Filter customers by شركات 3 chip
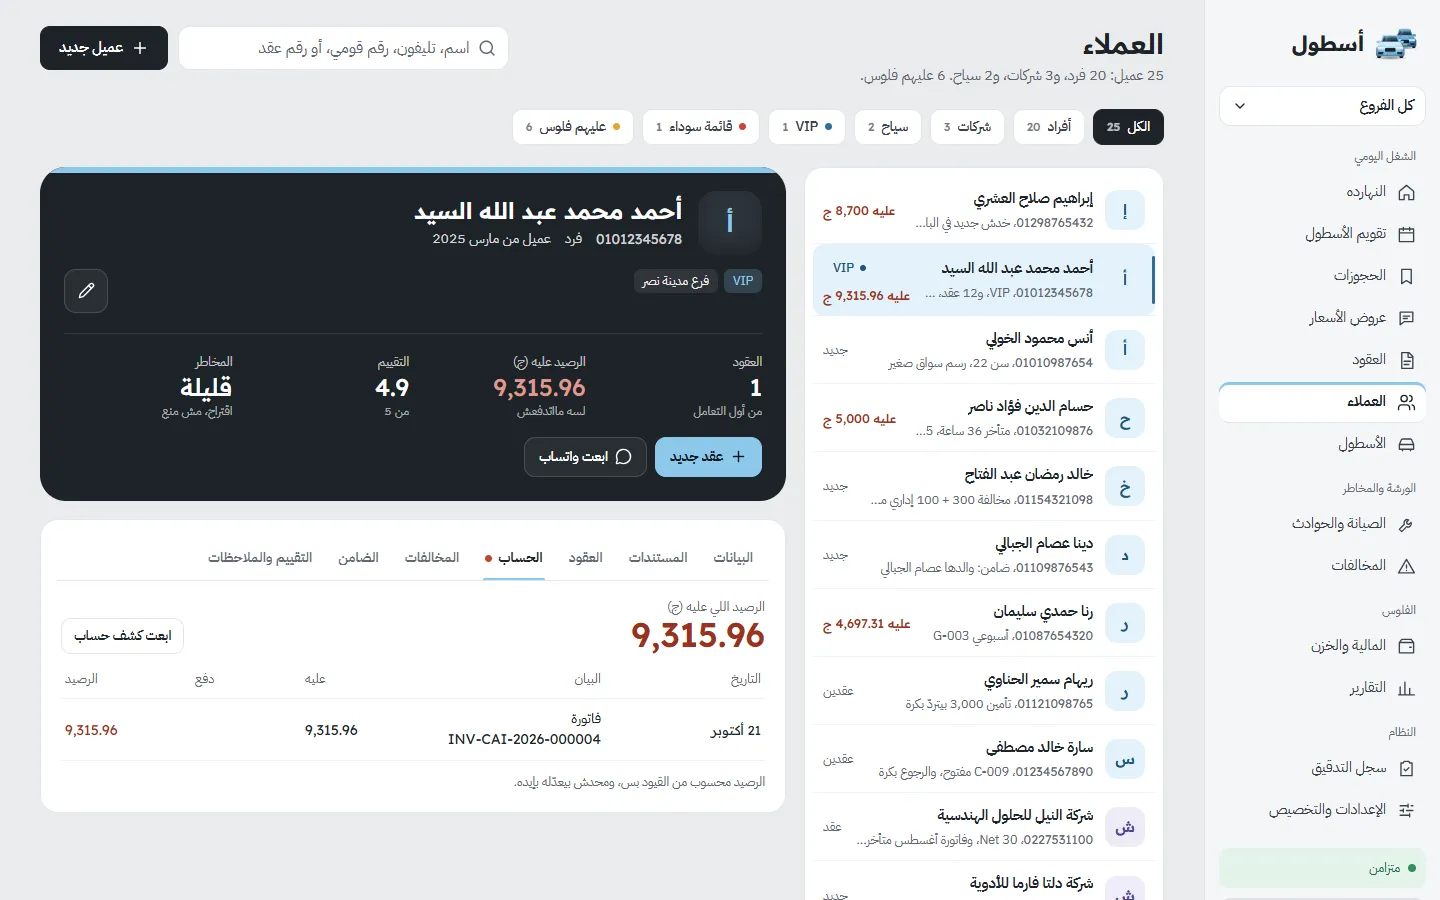The width and height of the screenshot is (1440, 900). pyautogui.click(x=967, y=127)
